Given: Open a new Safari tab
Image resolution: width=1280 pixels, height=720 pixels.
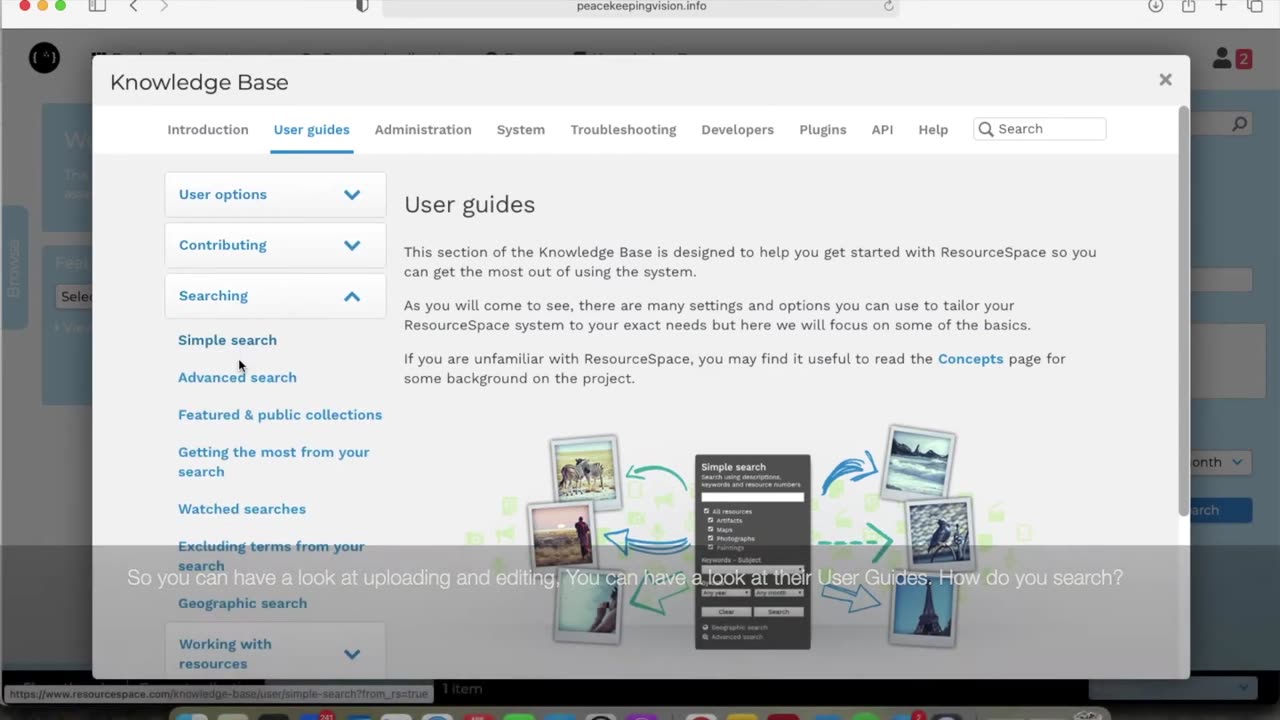Looking at the screenshot, I should pyautogui.click(x=1221, y=6).
